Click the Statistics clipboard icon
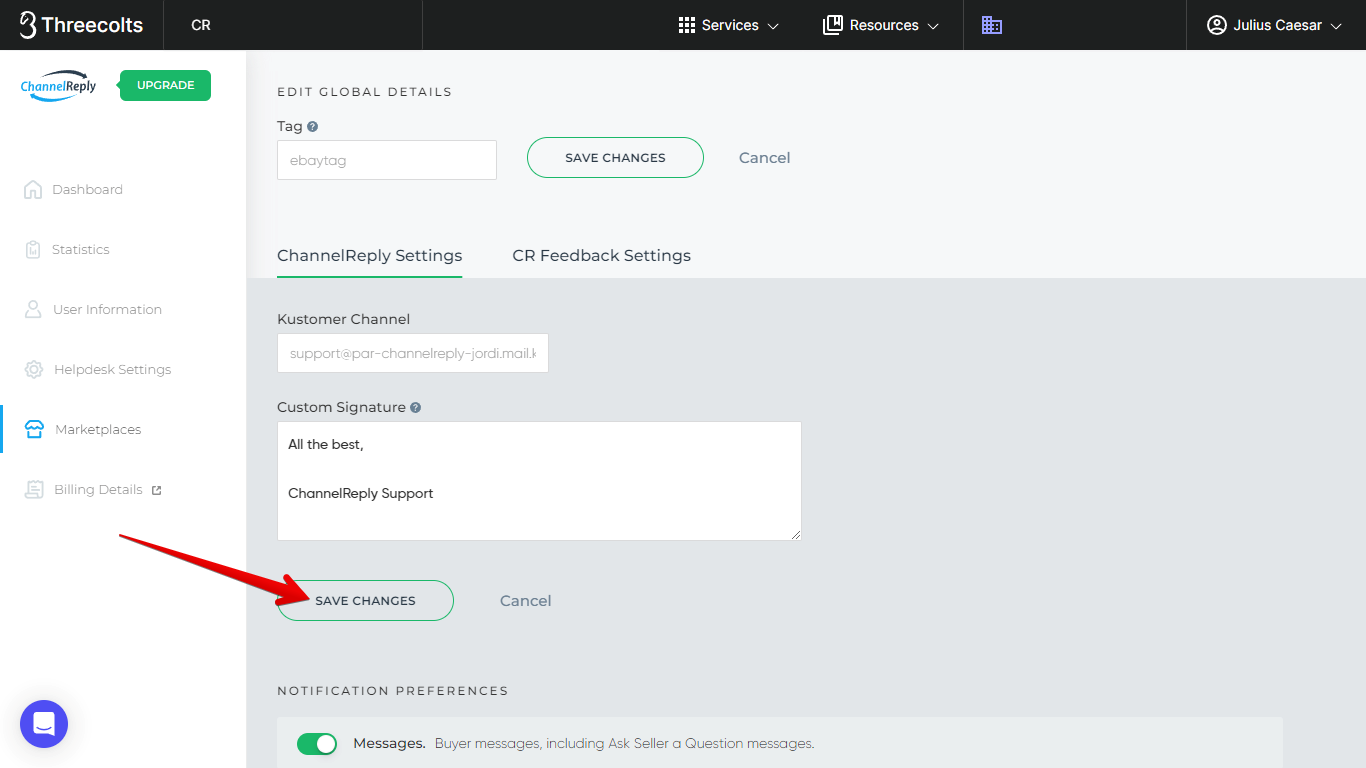The width and height of the screenshot is (1366, 768). point(33,249)
